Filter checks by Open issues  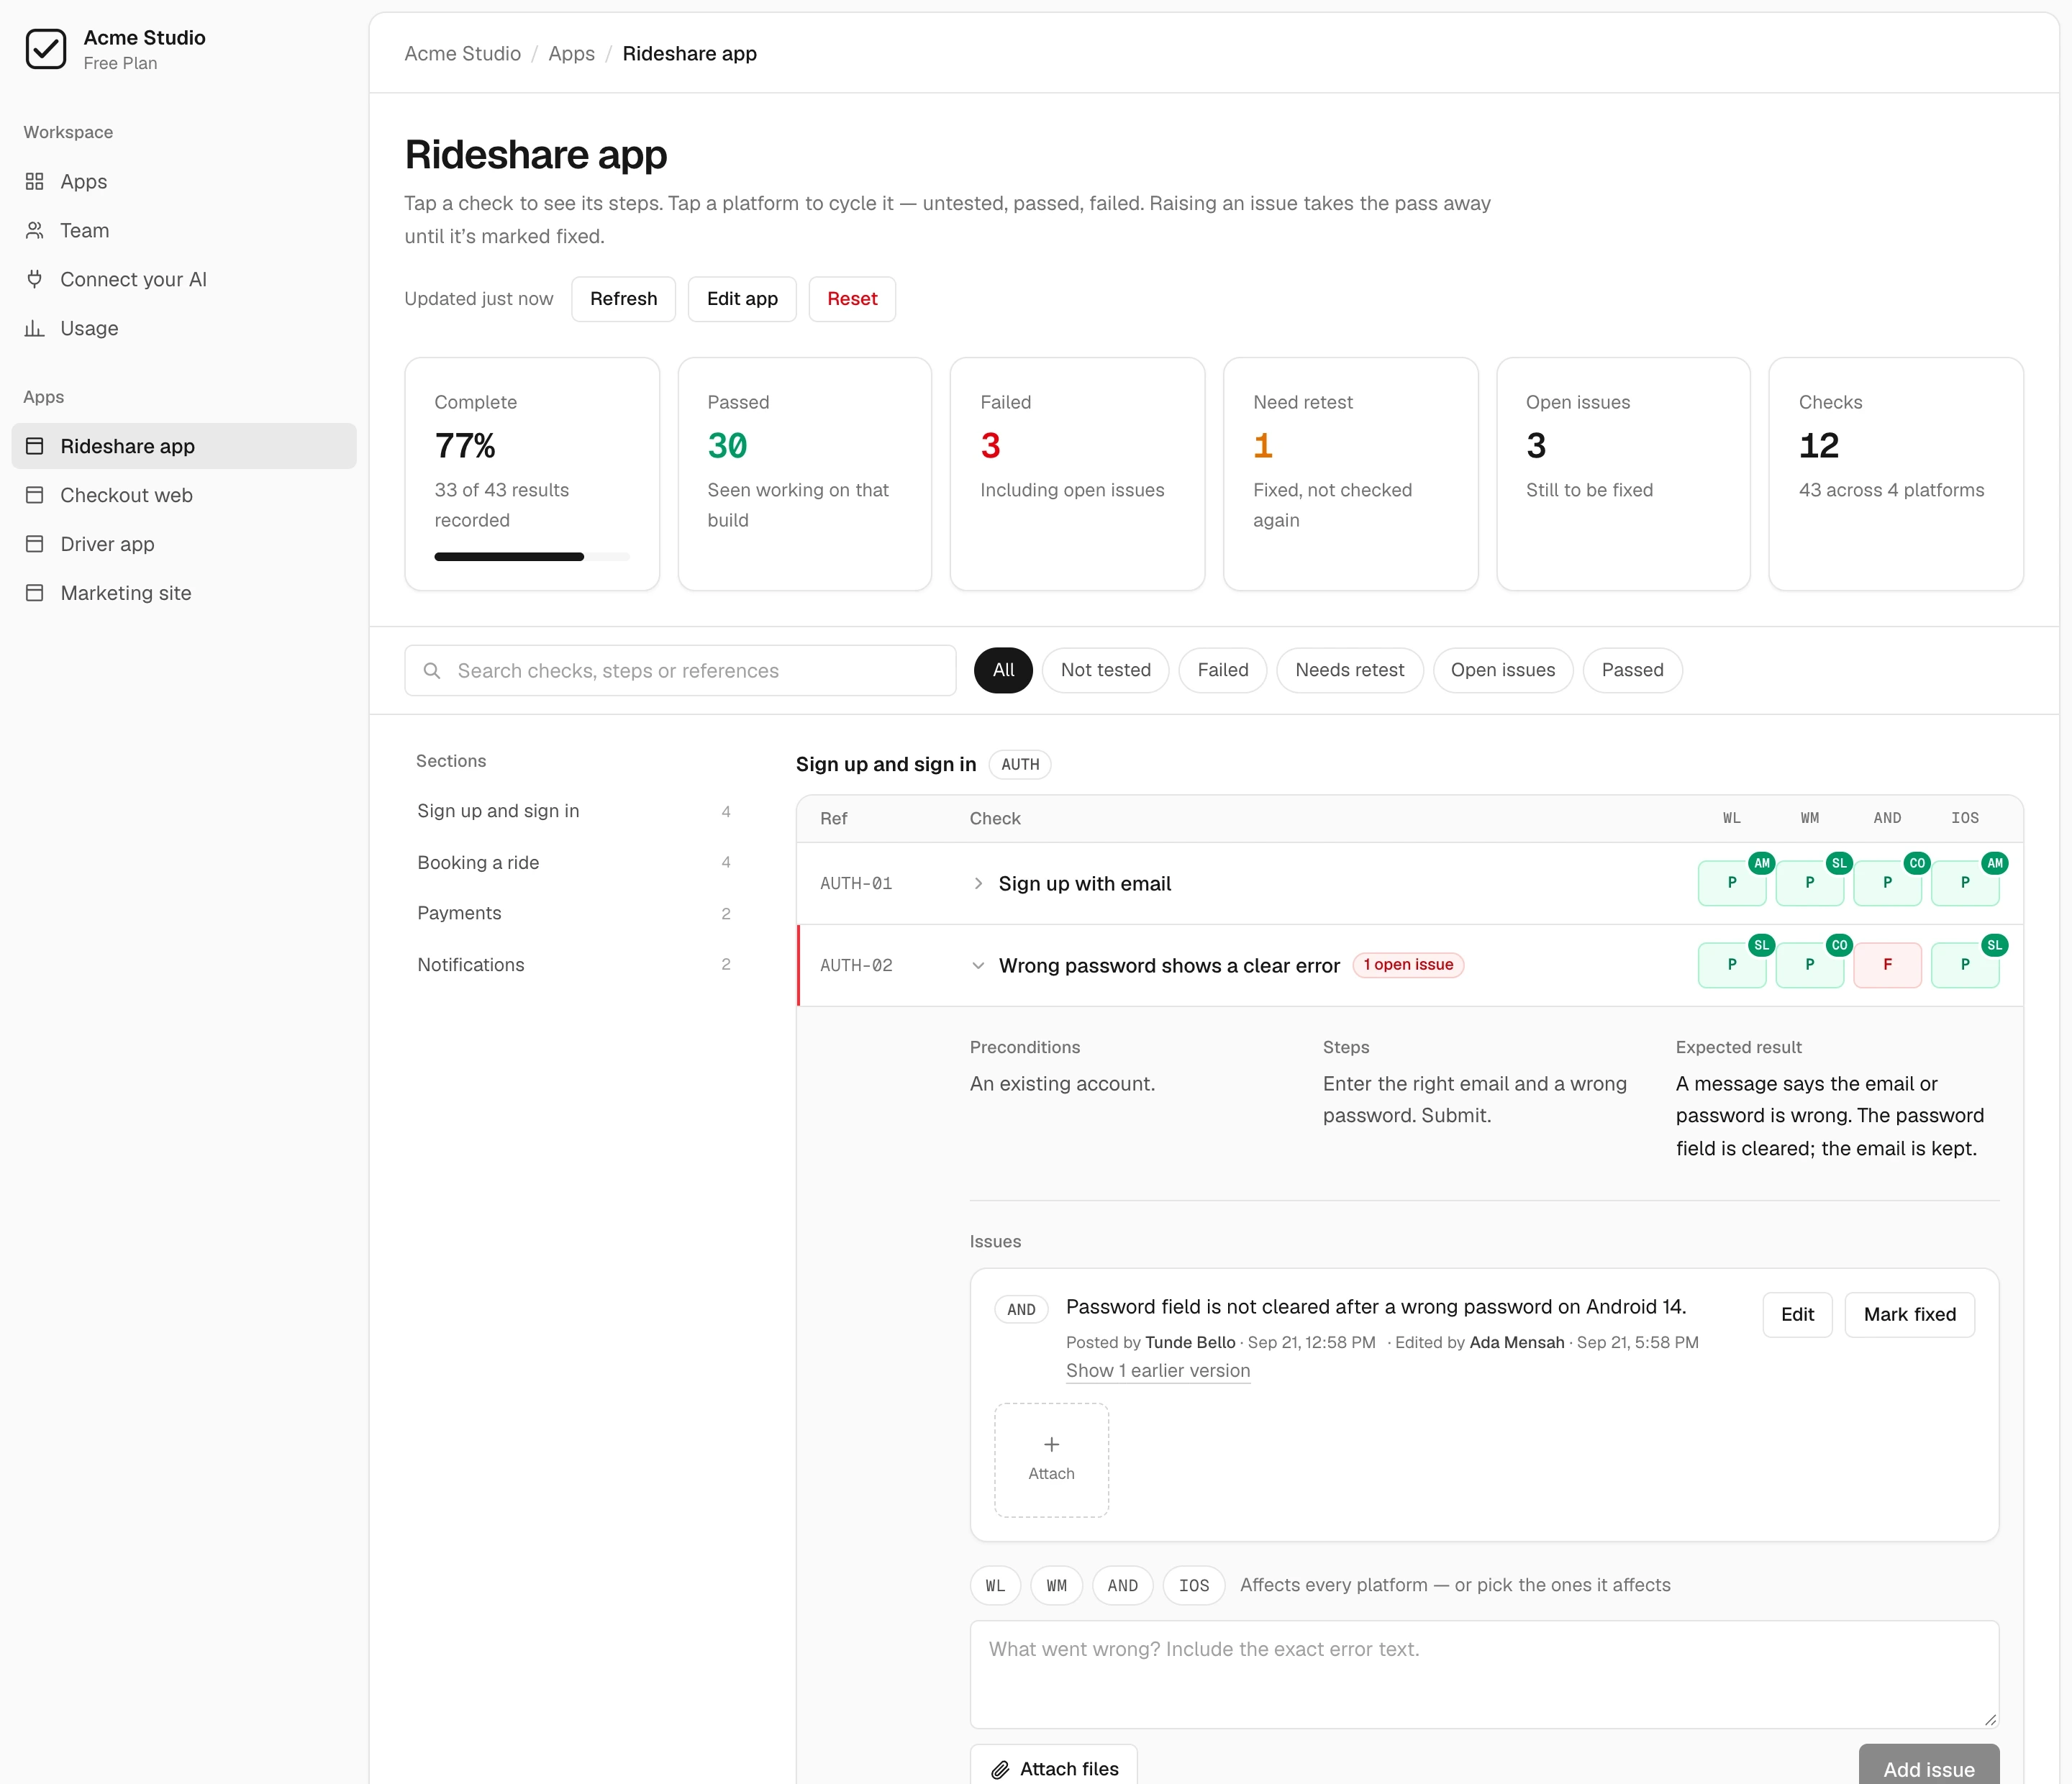point(1502,670)
